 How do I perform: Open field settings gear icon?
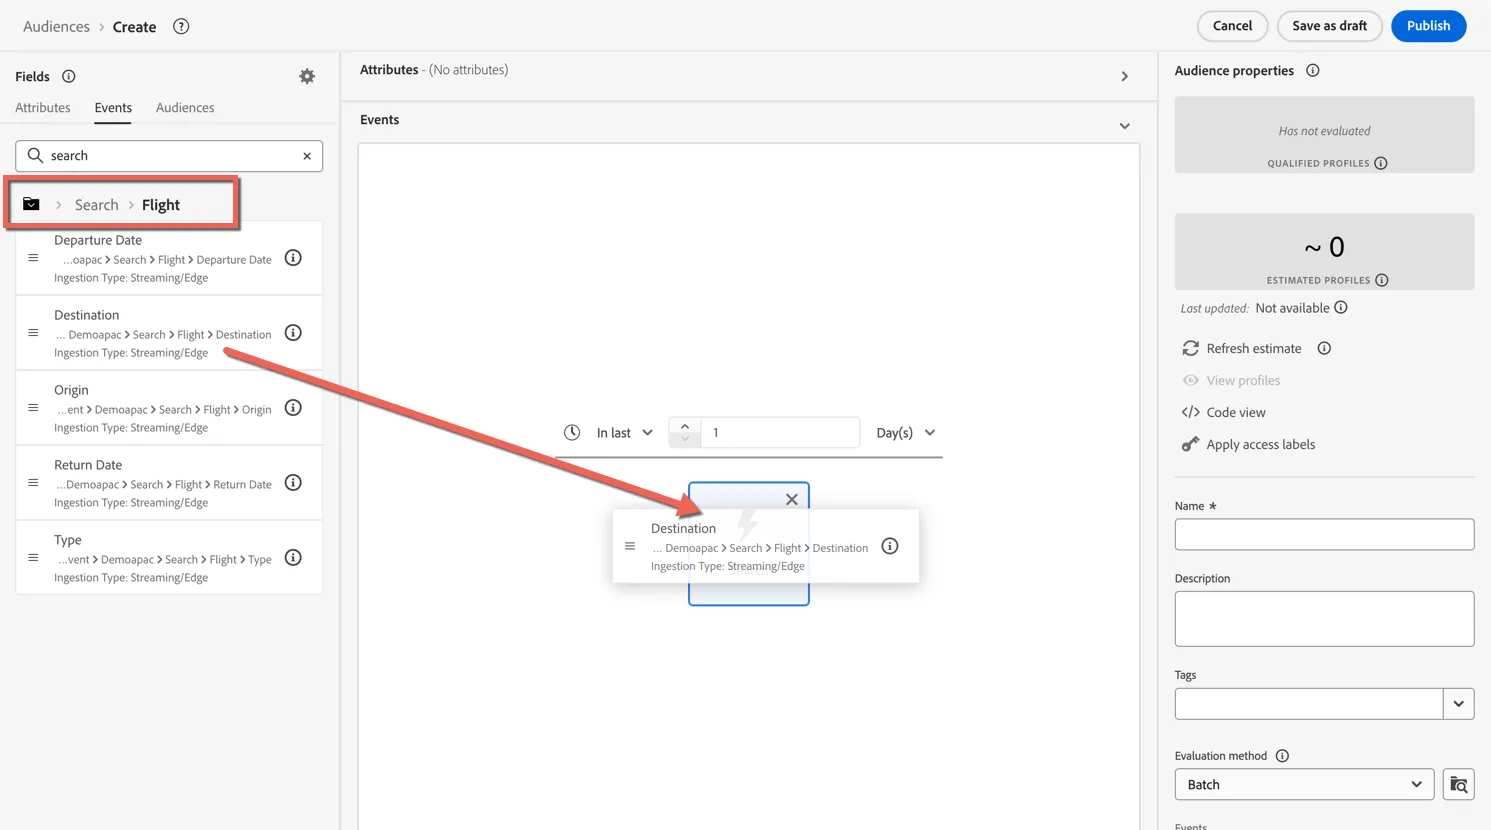307,76
